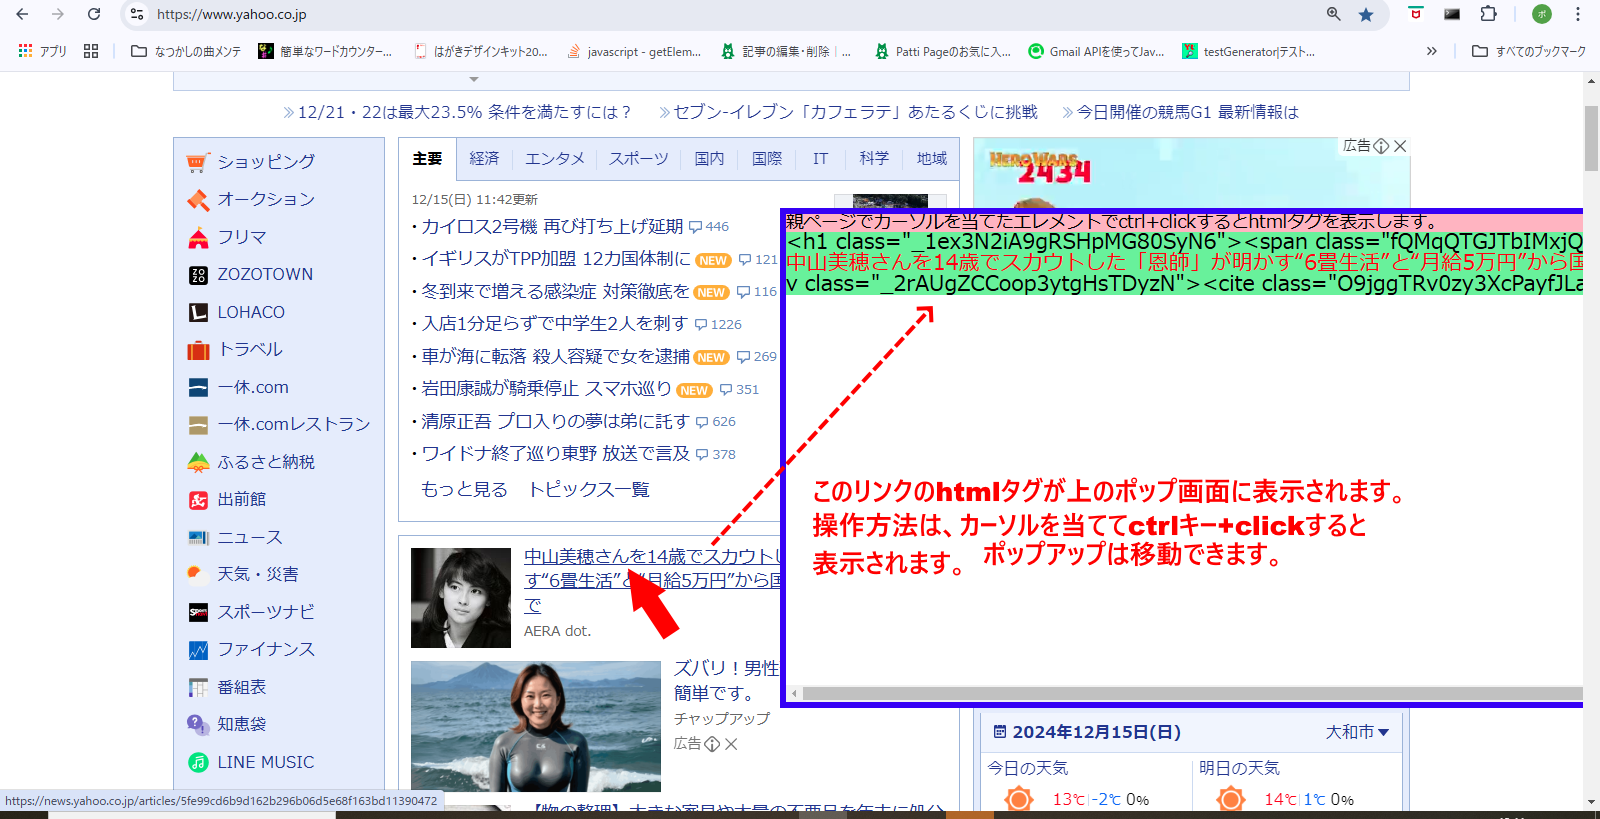Click 一休.comレストラン sidebar link
The width and height of the screenshot is (1600, 819).
point(294,424)
